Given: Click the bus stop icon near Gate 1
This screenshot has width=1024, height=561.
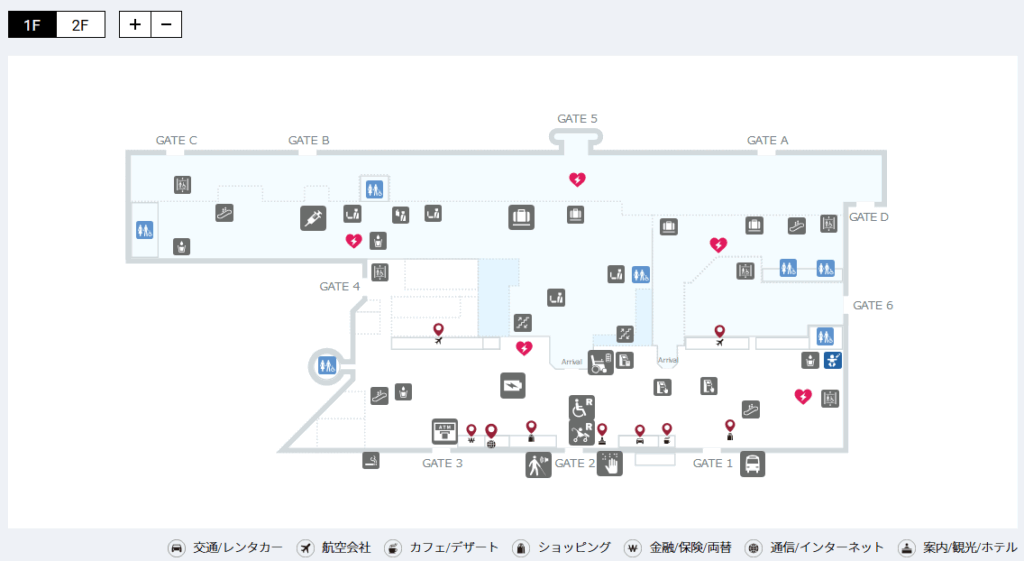Looking at the screenshot, I should 753,464.
